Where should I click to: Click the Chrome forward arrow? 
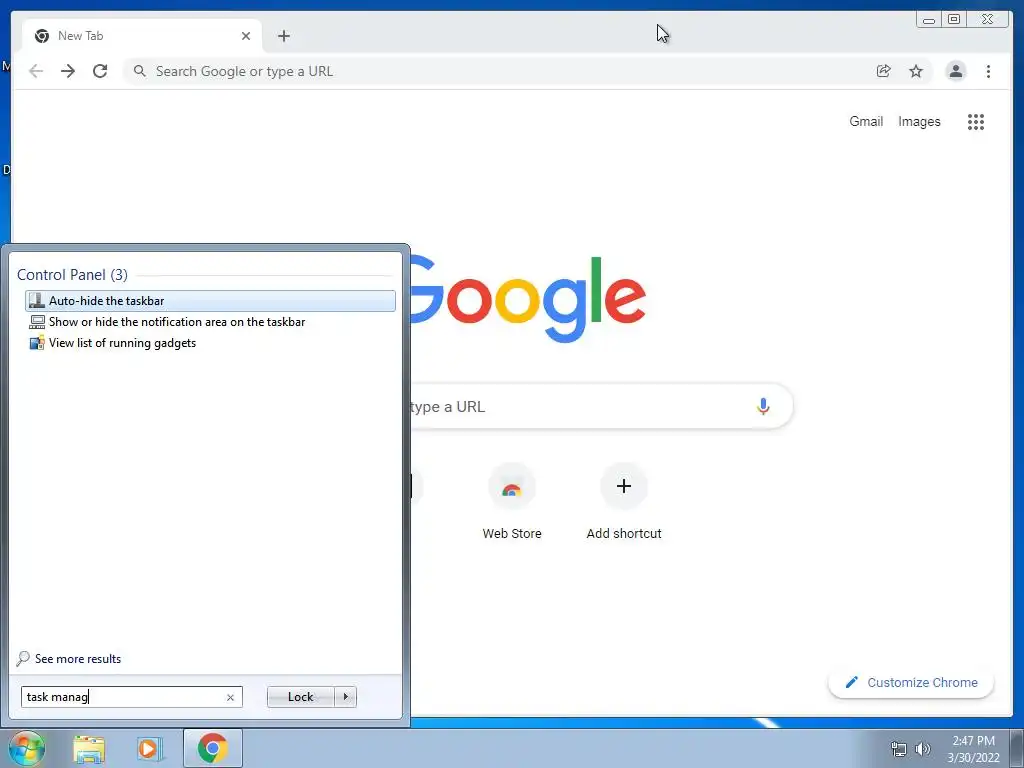(x=68, y=71)
